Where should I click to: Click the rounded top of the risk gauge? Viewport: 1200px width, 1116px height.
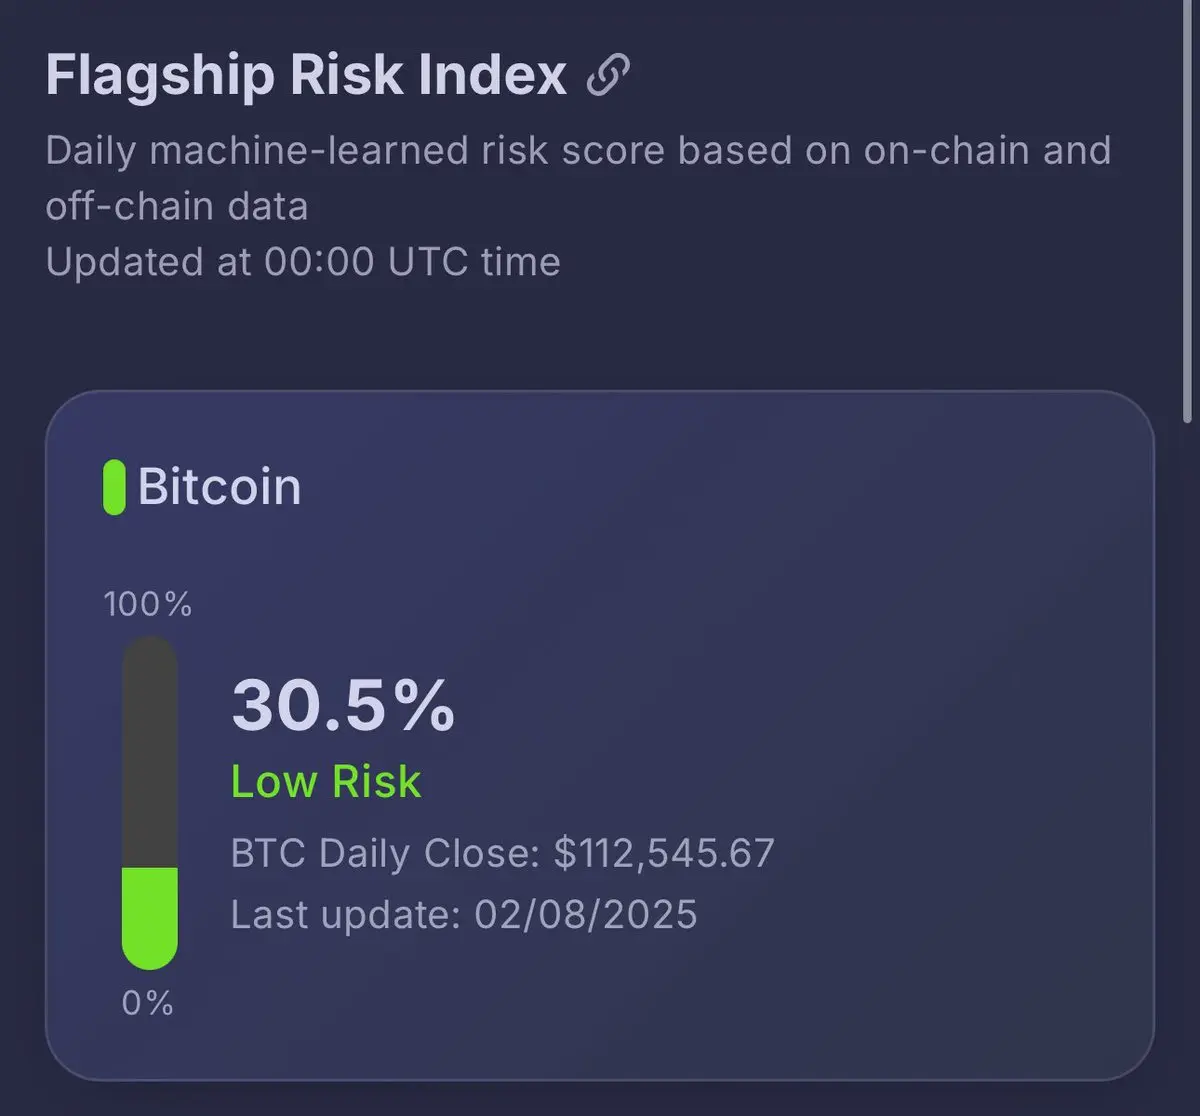tap(150, 650)
